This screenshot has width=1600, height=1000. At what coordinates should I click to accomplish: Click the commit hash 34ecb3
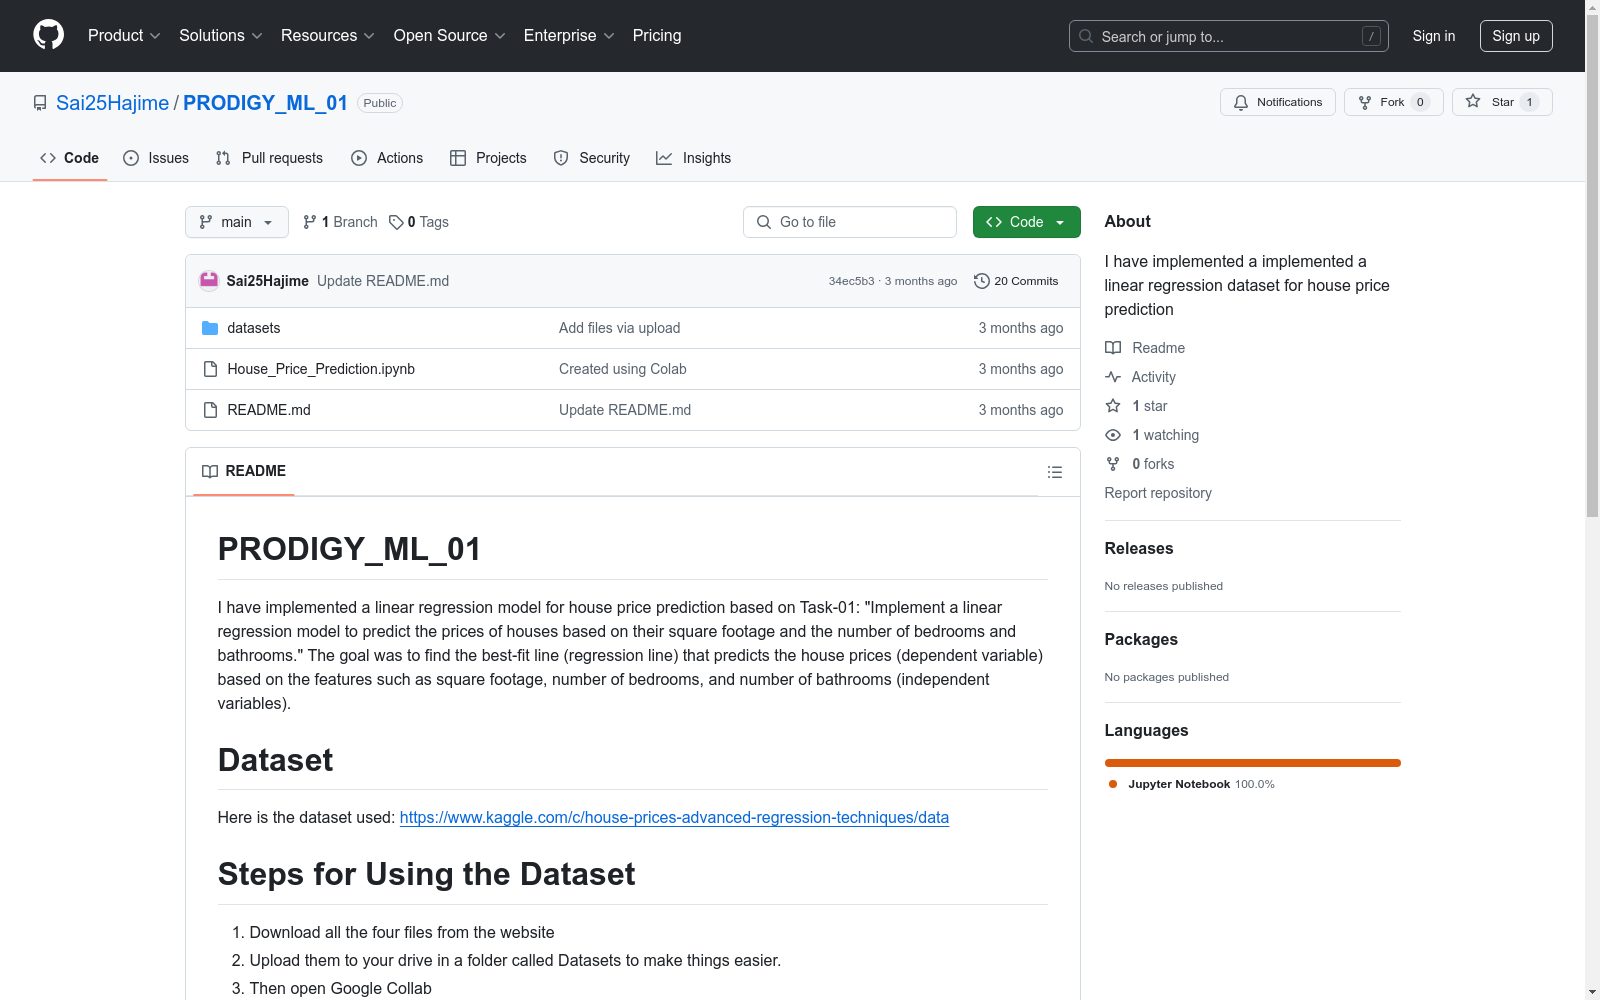(x=851, y=281)
